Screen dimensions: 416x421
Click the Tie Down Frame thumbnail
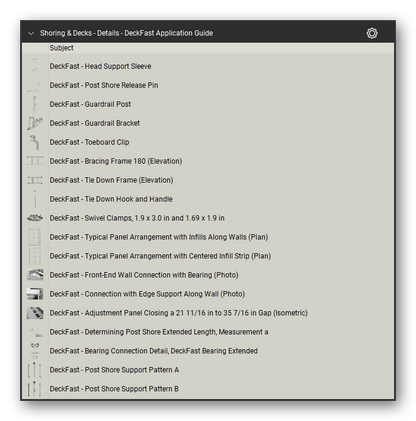pos(35,180)
